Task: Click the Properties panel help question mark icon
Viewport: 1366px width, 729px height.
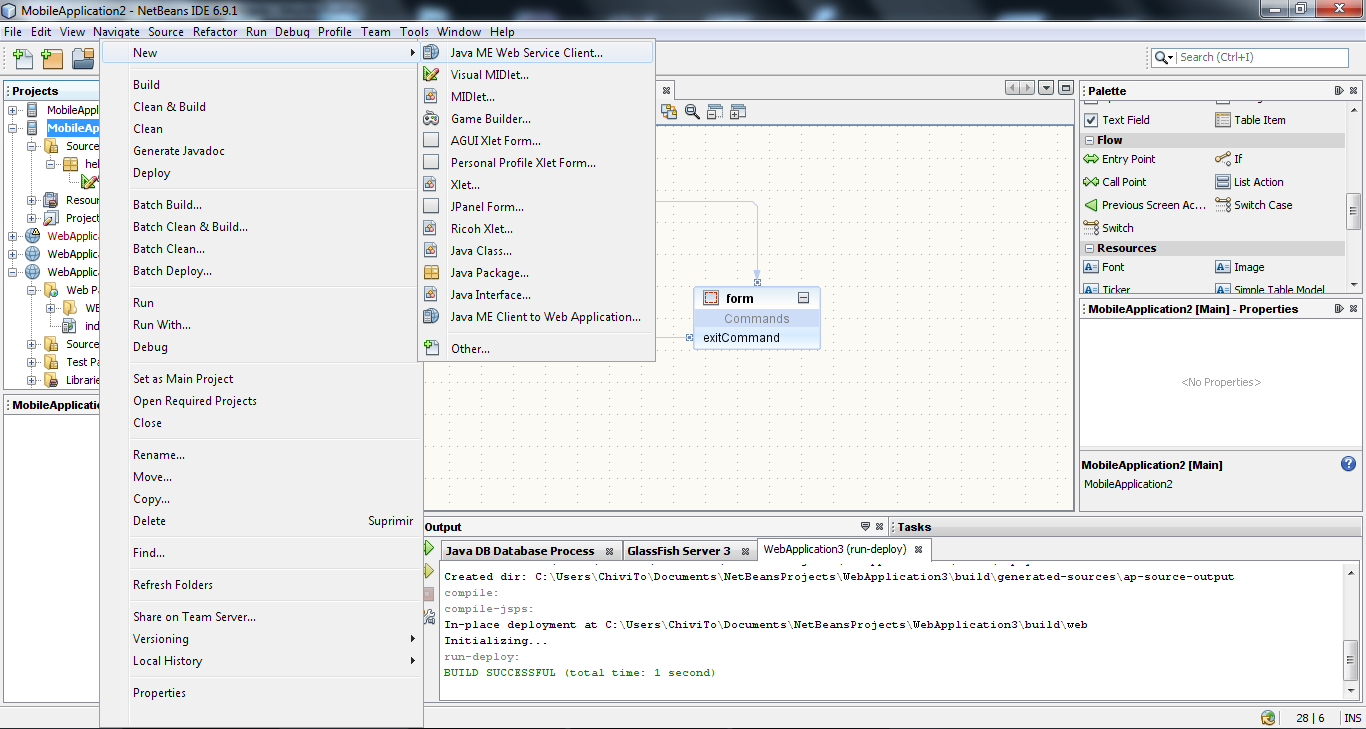Action: pyautogui.click(x=1349, y=464)
